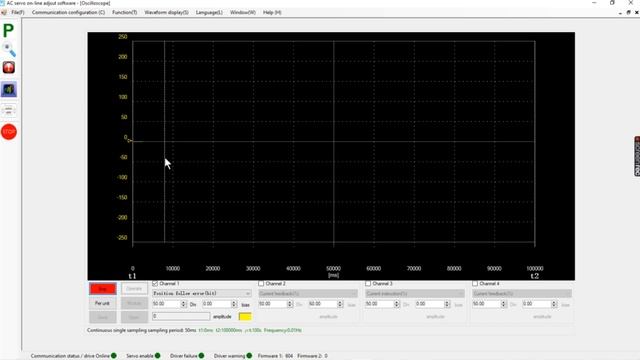The image size is (640, 360).
Task: Enable the Channel 3 checkbox
Action: coord(368,283)
